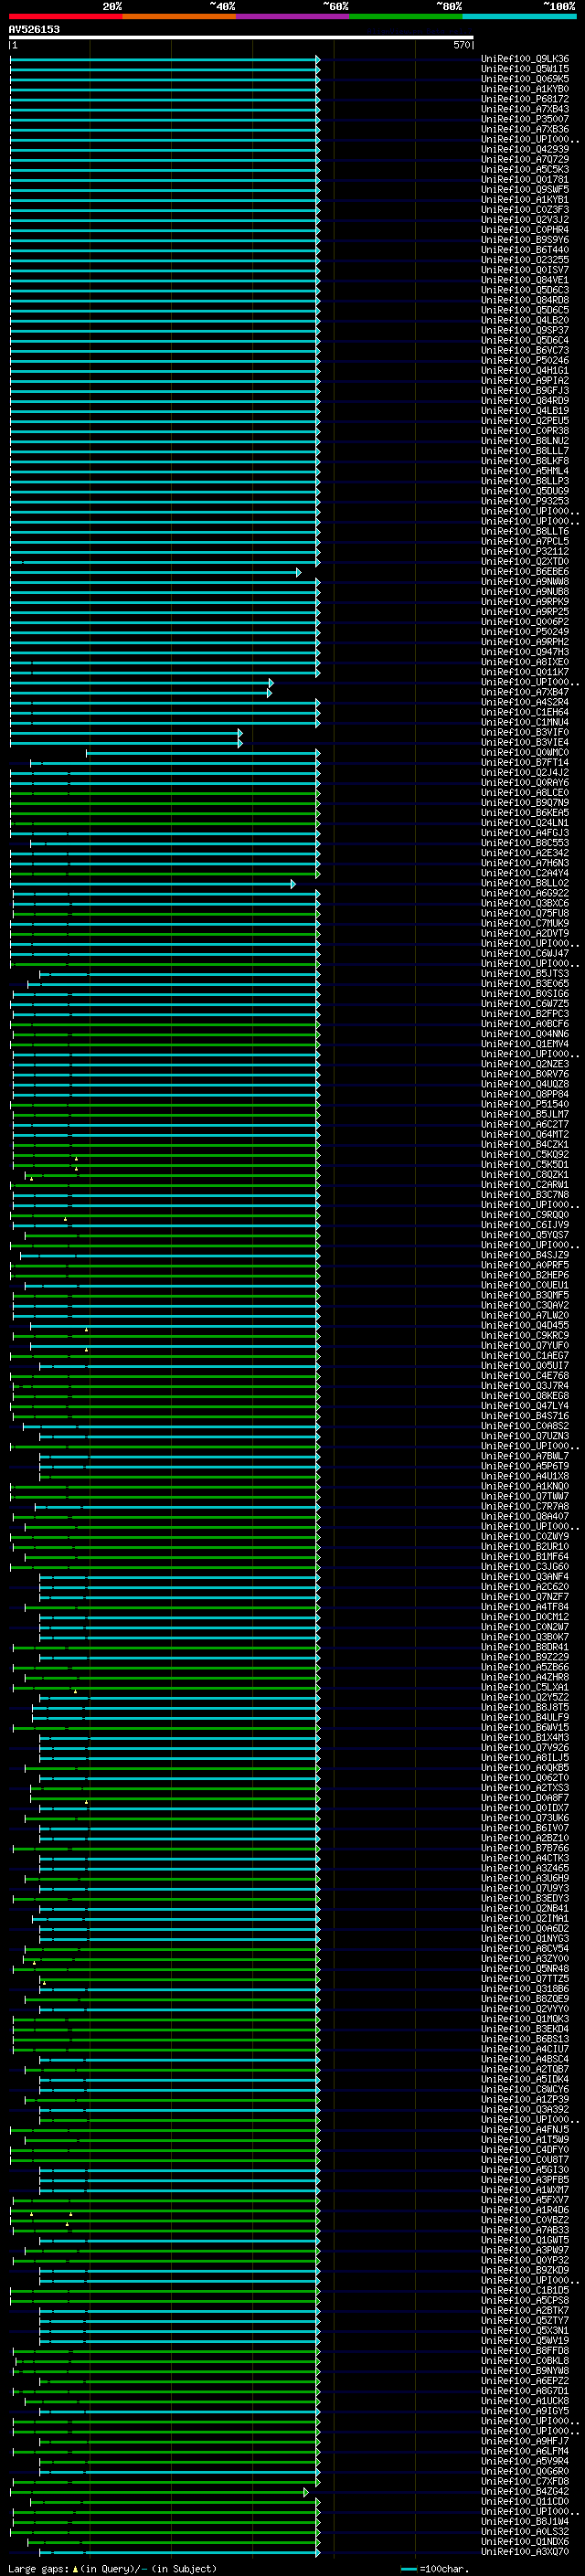Select the hit UniRef100_A3XQ70
This screenshot has height=2576, width=585.
[525, 2551]
